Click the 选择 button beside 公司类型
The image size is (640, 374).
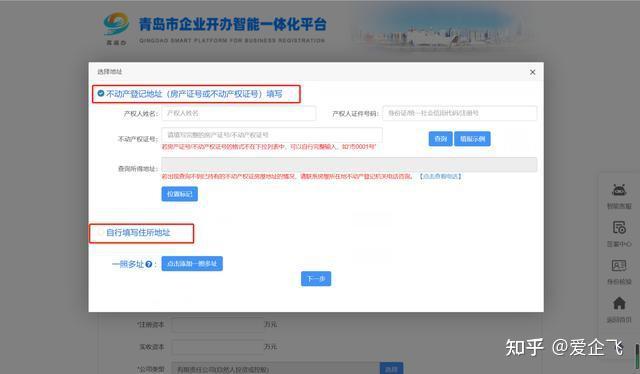[391, 369]
